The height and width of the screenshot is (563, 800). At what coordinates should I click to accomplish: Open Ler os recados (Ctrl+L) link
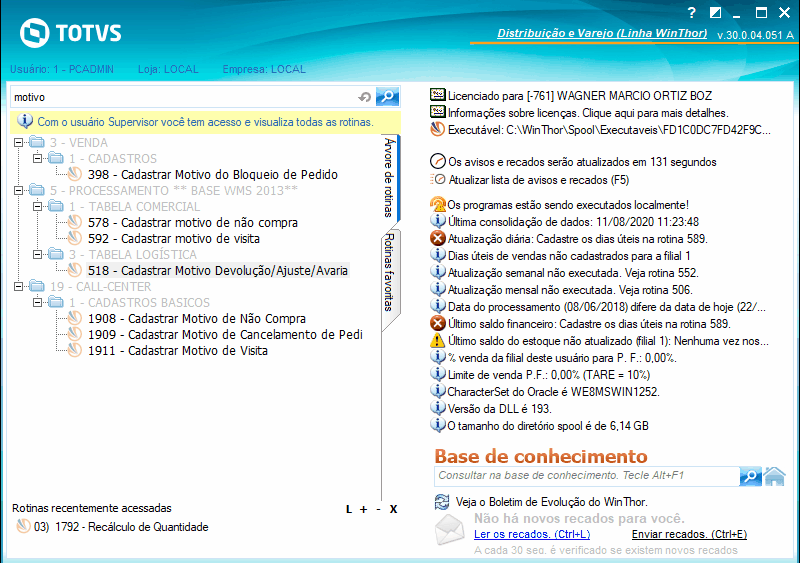coord(532,534)
